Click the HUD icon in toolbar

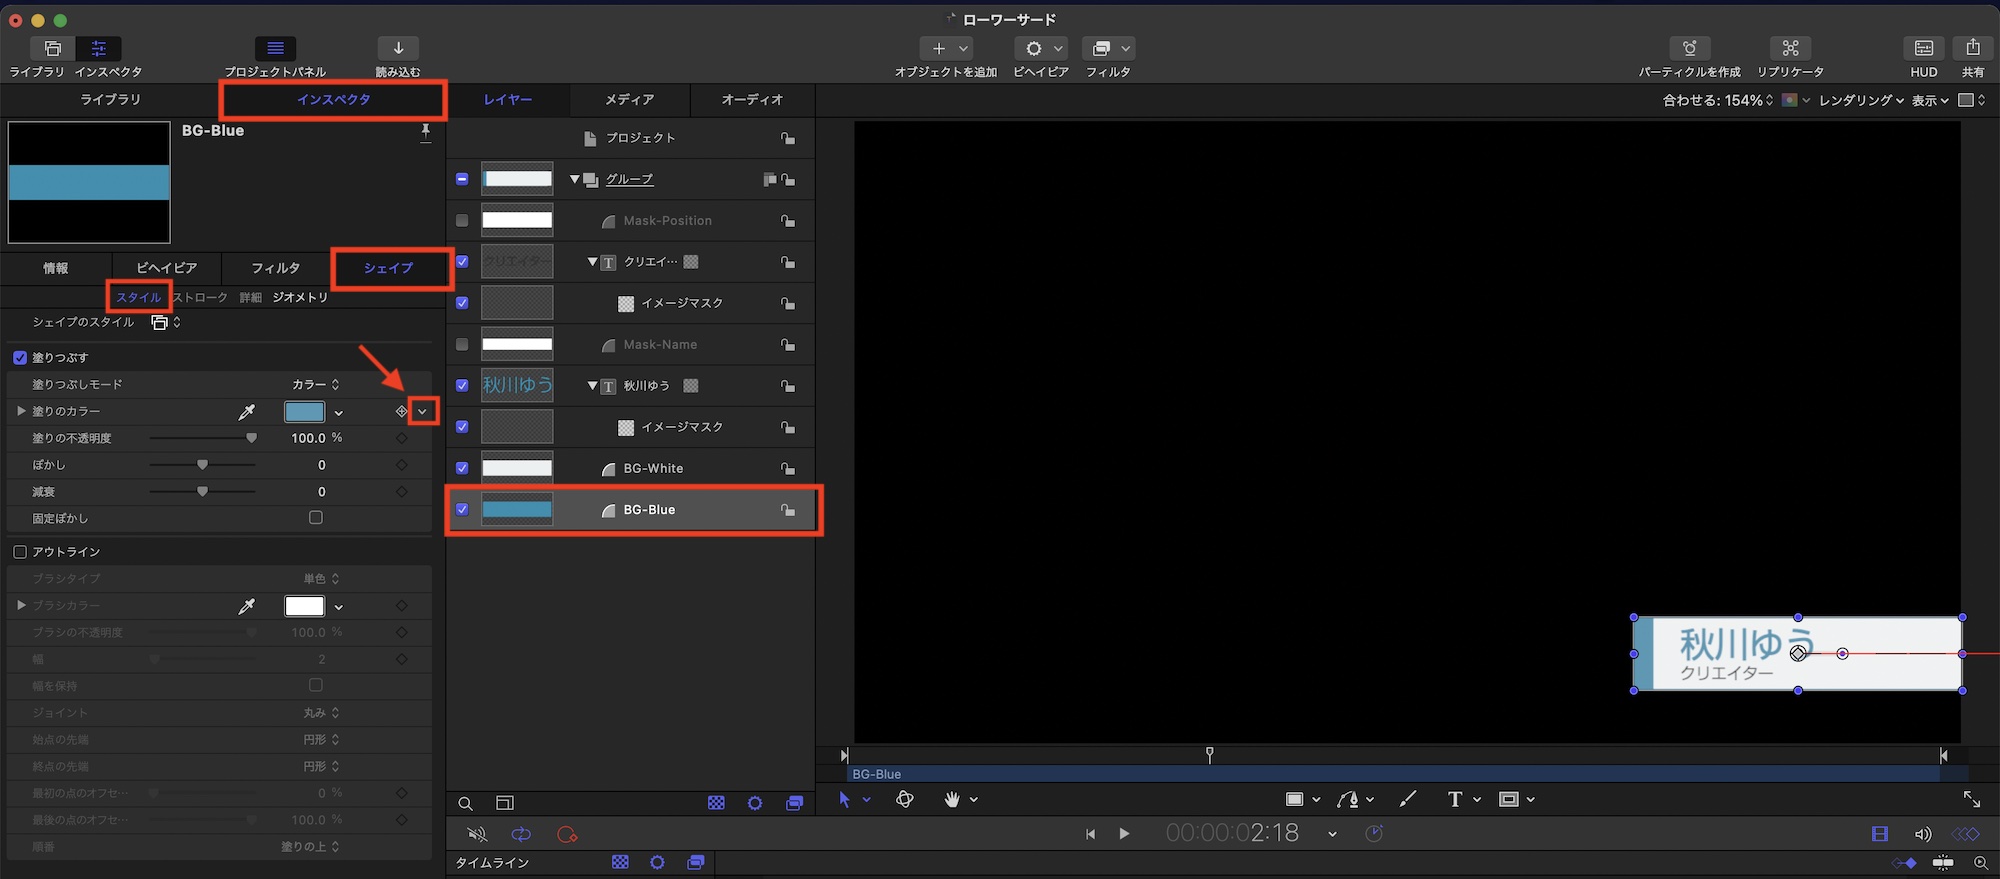pos(1923,49)
